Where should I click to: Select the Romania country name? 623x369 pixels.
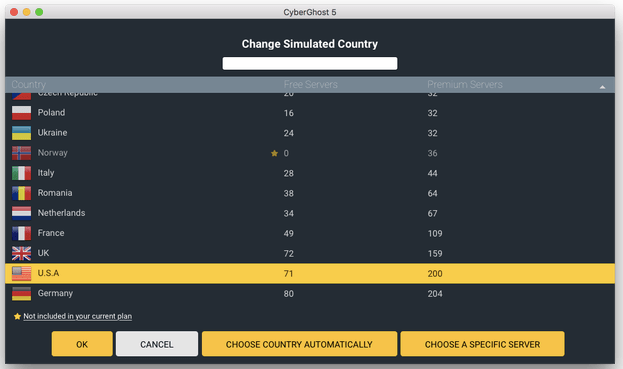tap(55, 193)
